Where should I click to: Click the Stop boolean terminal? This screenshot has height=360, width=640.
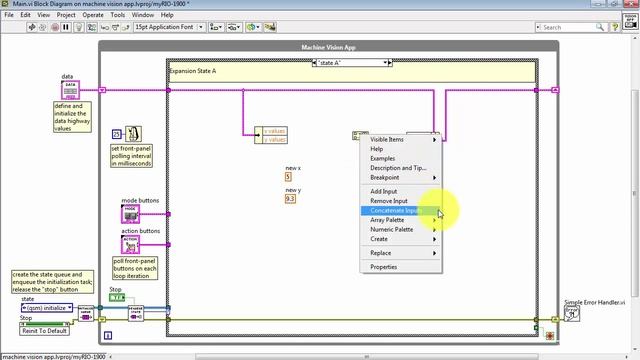(x=117, y=298)
